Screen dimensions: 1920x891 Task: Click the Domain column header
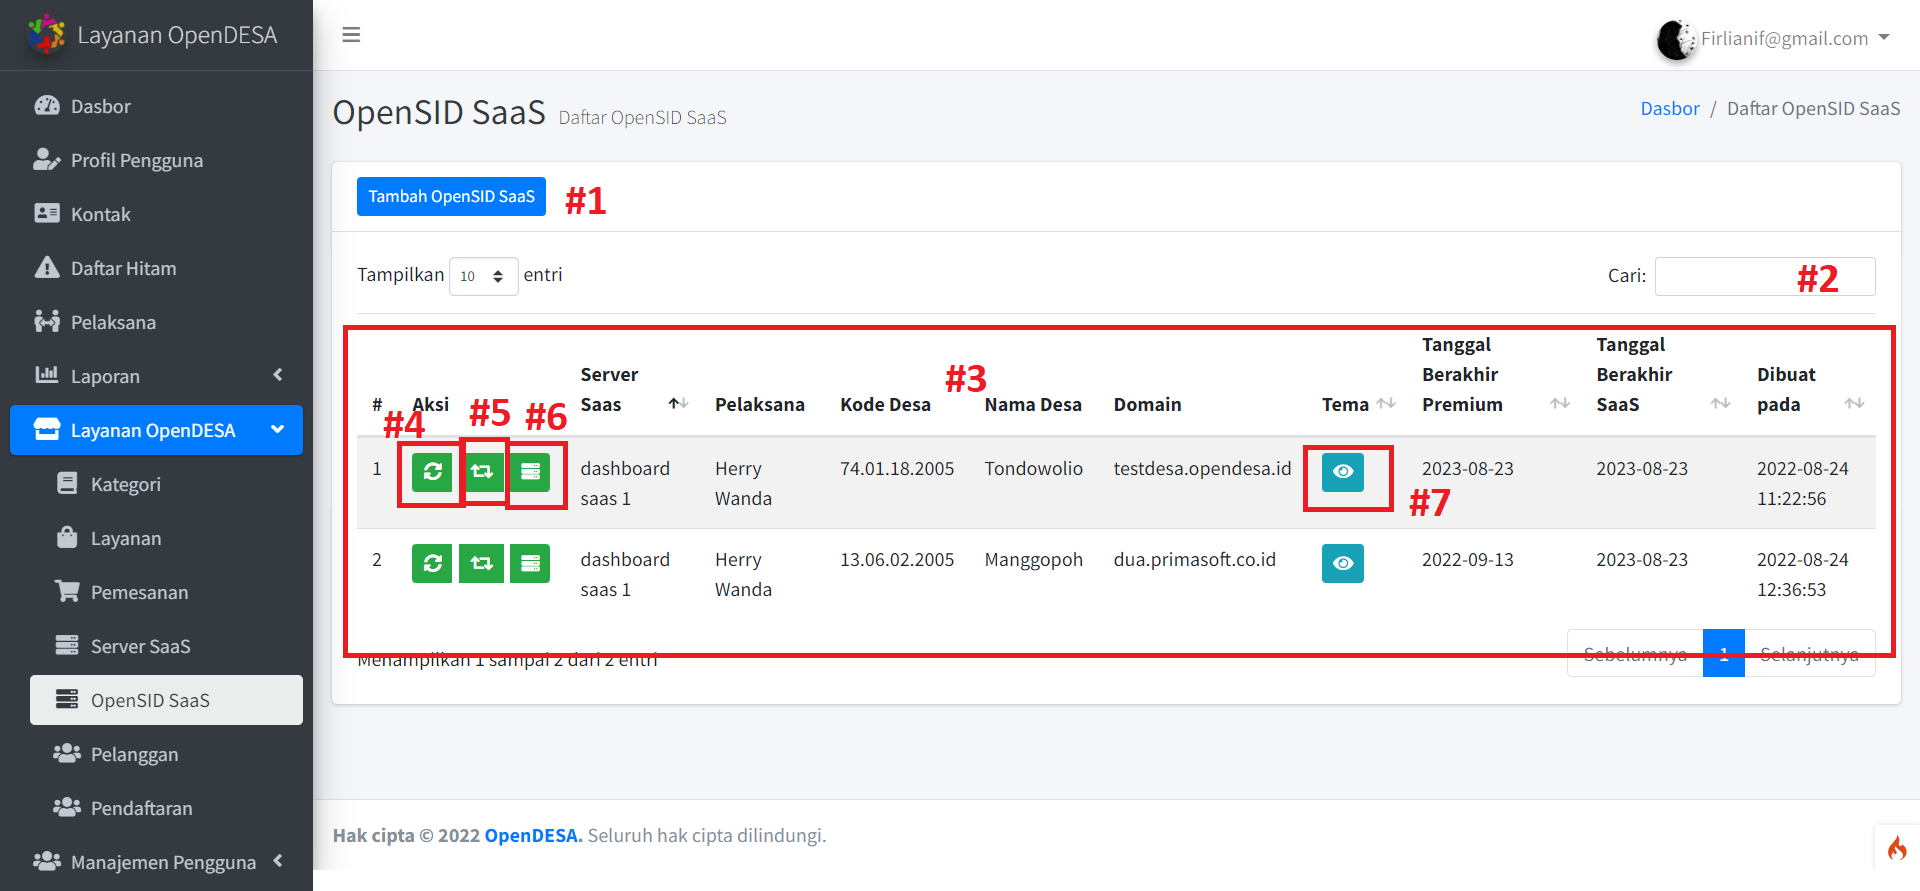[1147, 404]
